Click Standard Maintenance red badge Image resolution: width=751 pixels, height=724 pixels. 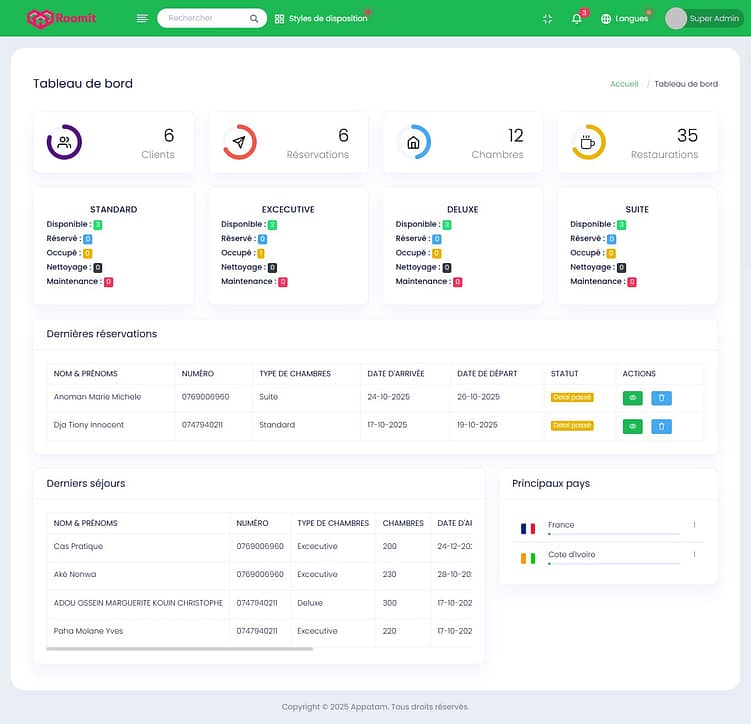[108, 282]
